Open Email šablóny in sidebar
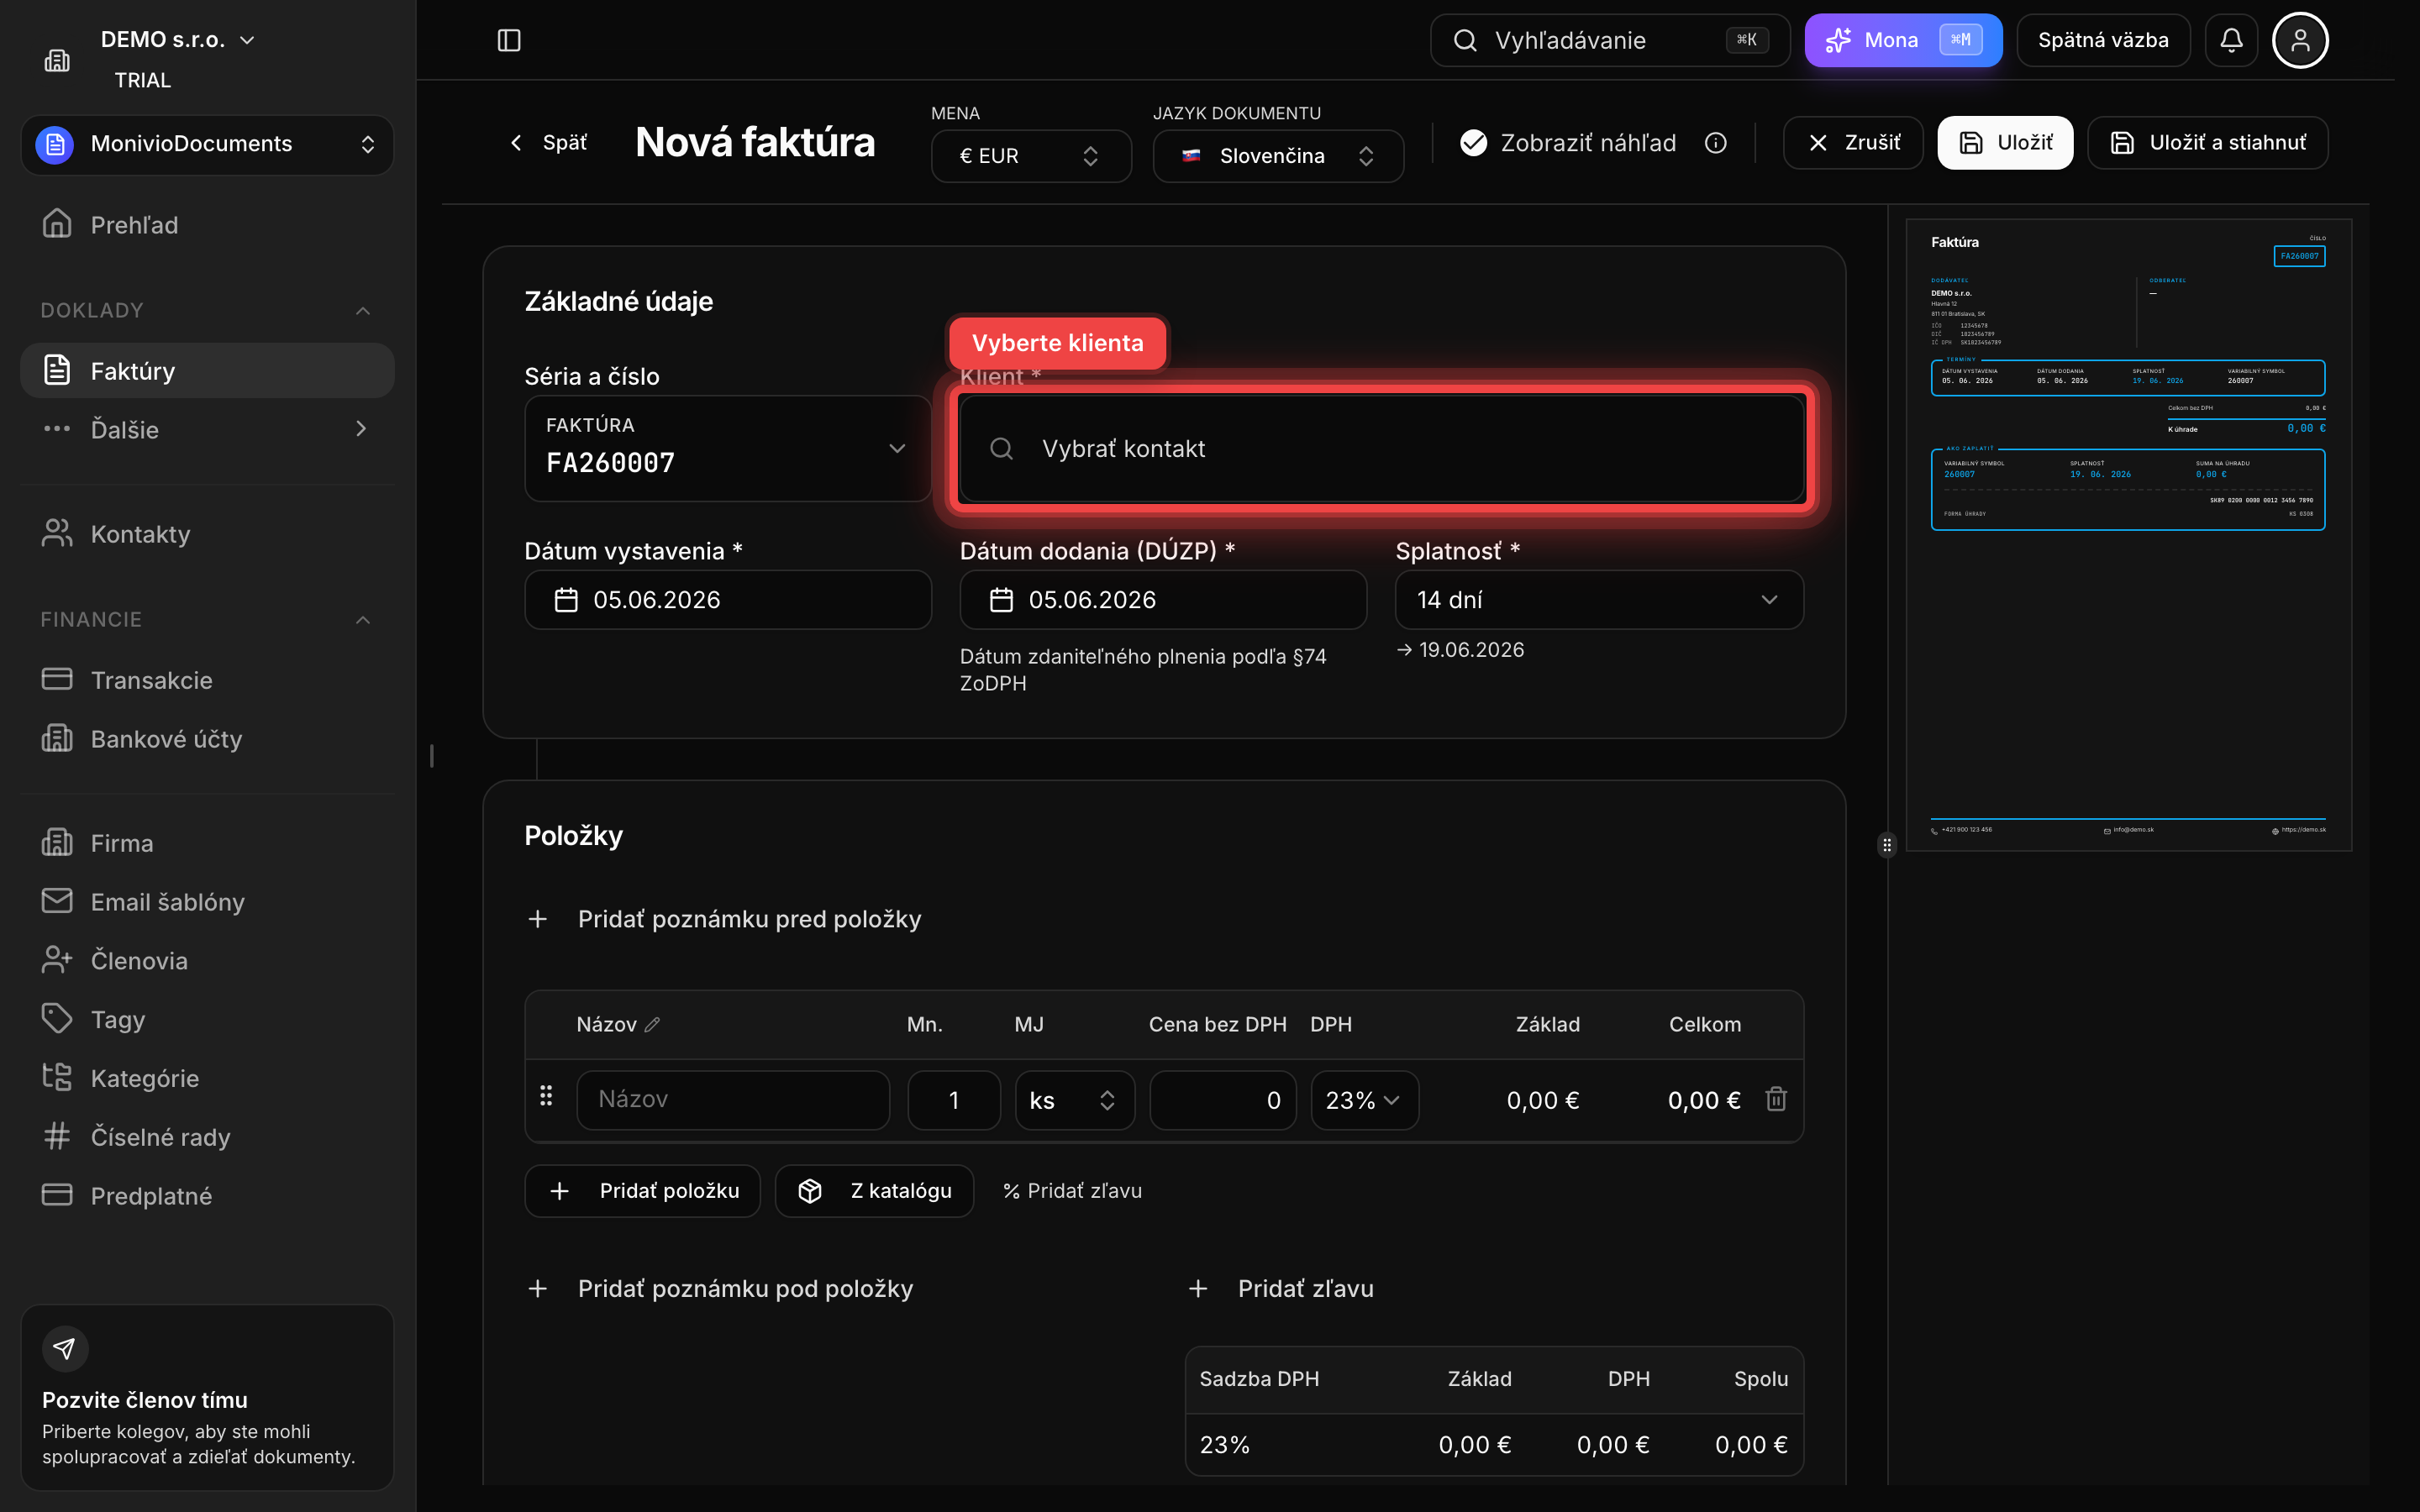 click(207, 902)
